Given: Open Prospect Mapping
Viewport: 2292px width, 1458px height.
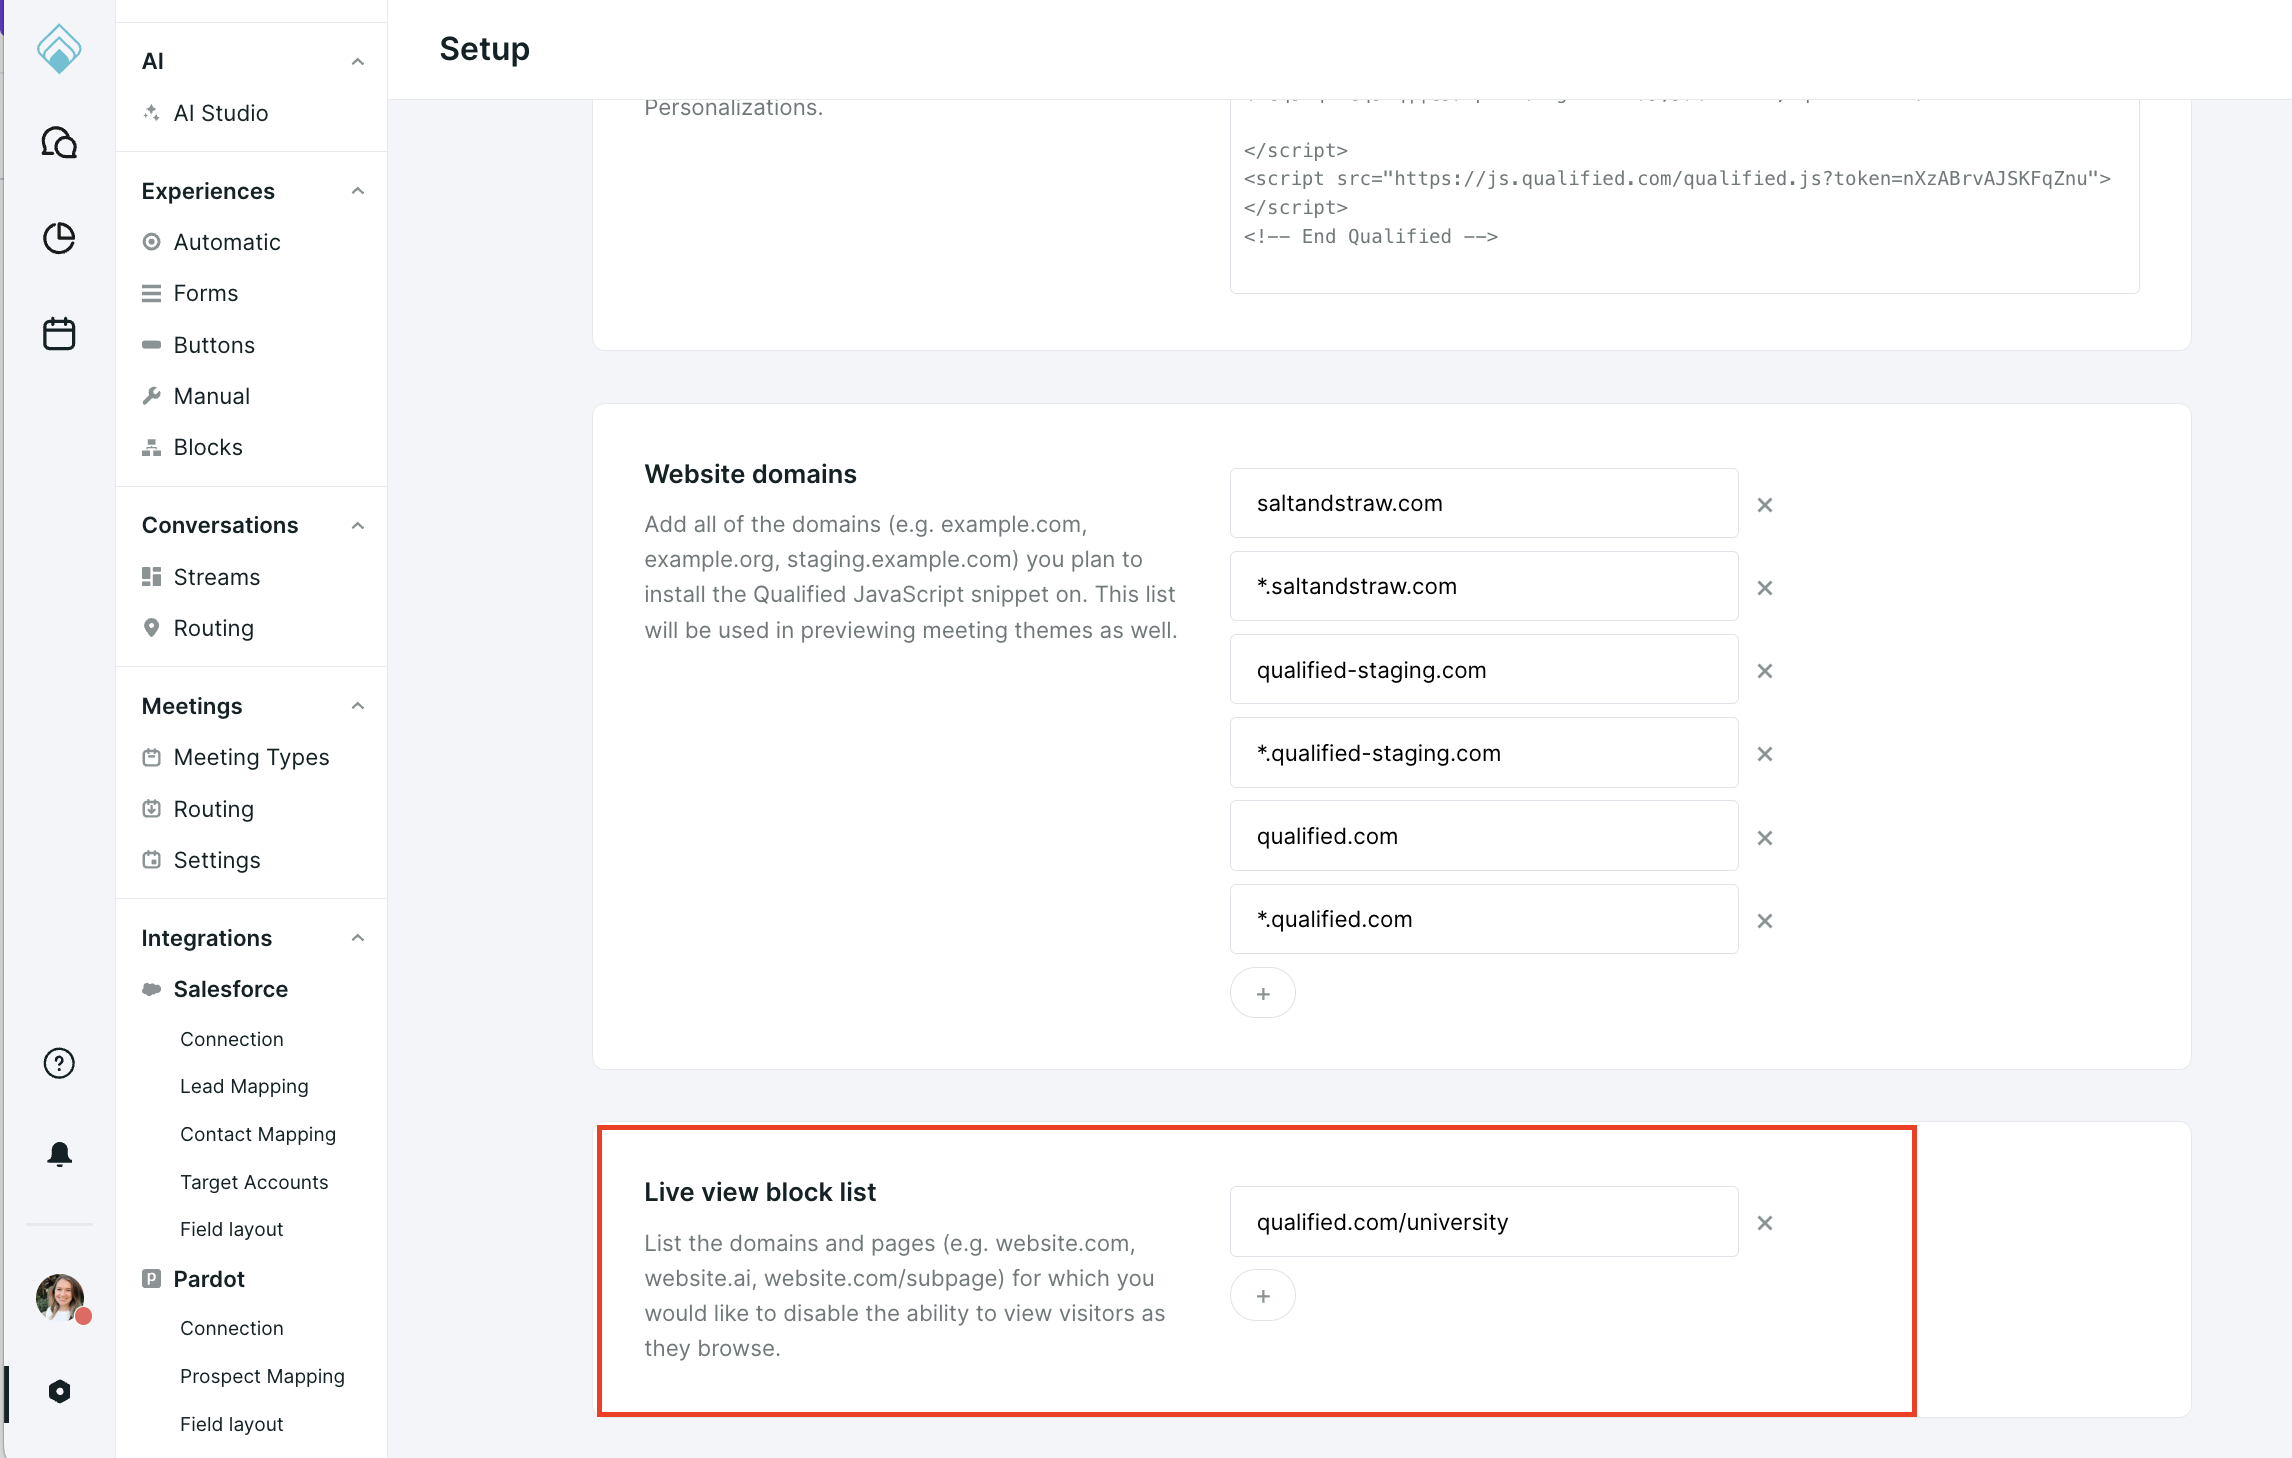Looking at the screenshot, I should click(x=262, y=1376).
